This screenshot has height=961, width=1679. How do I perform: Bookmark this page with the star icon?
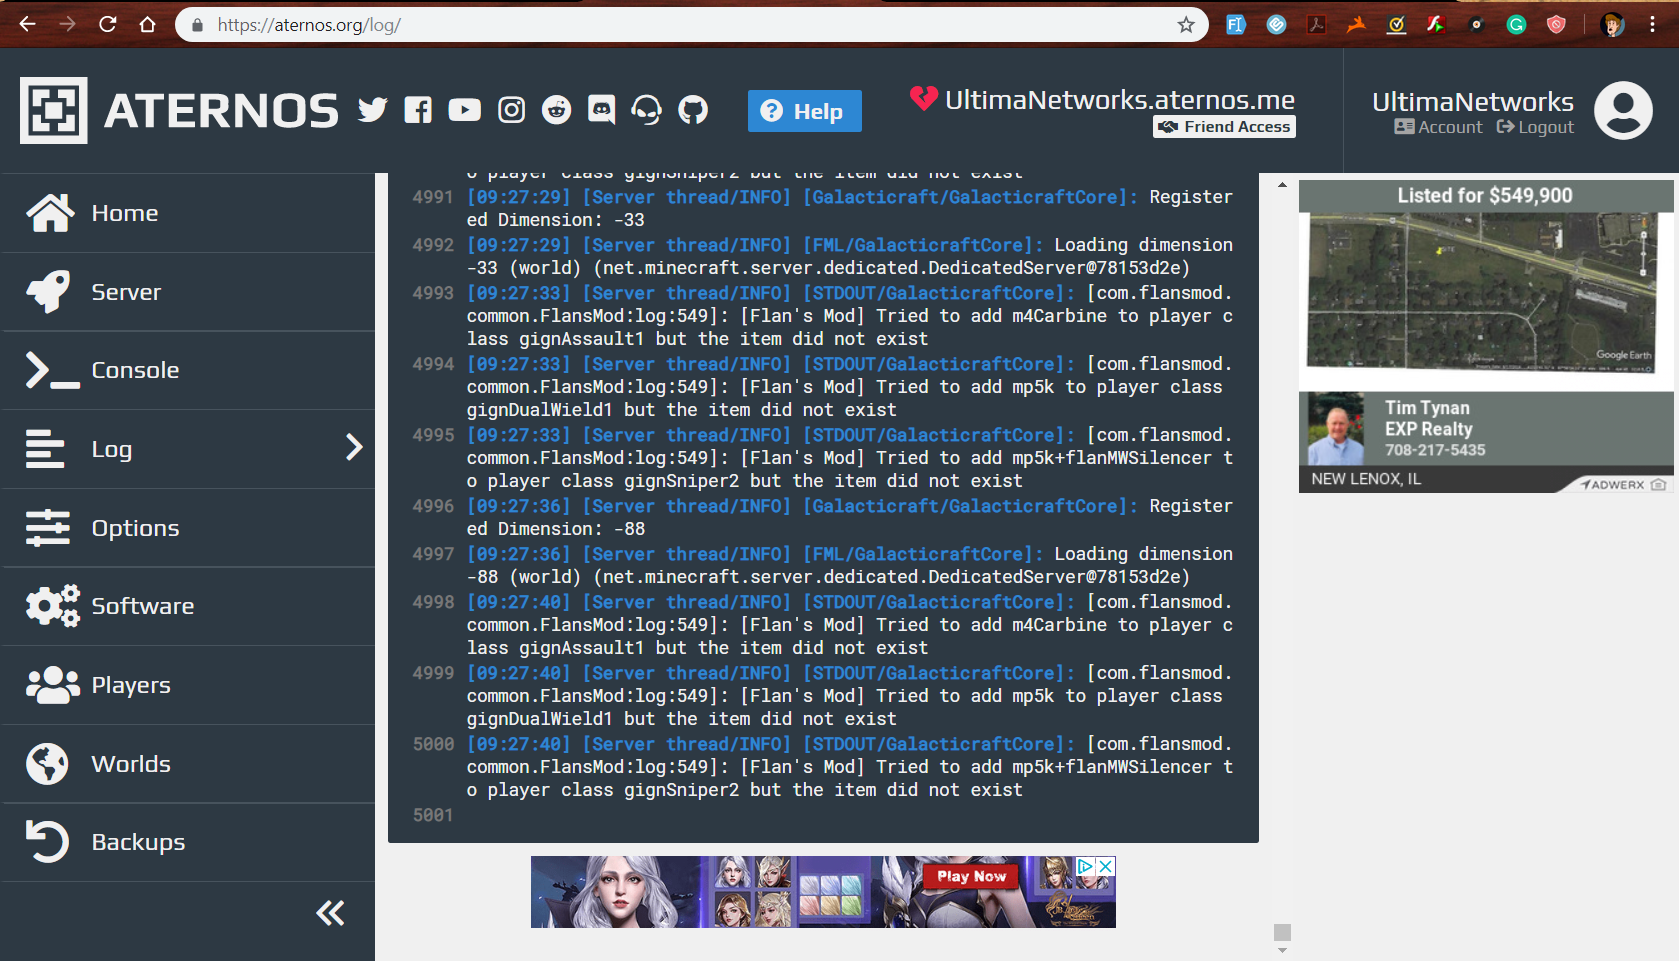click(x=1186, y=25)
